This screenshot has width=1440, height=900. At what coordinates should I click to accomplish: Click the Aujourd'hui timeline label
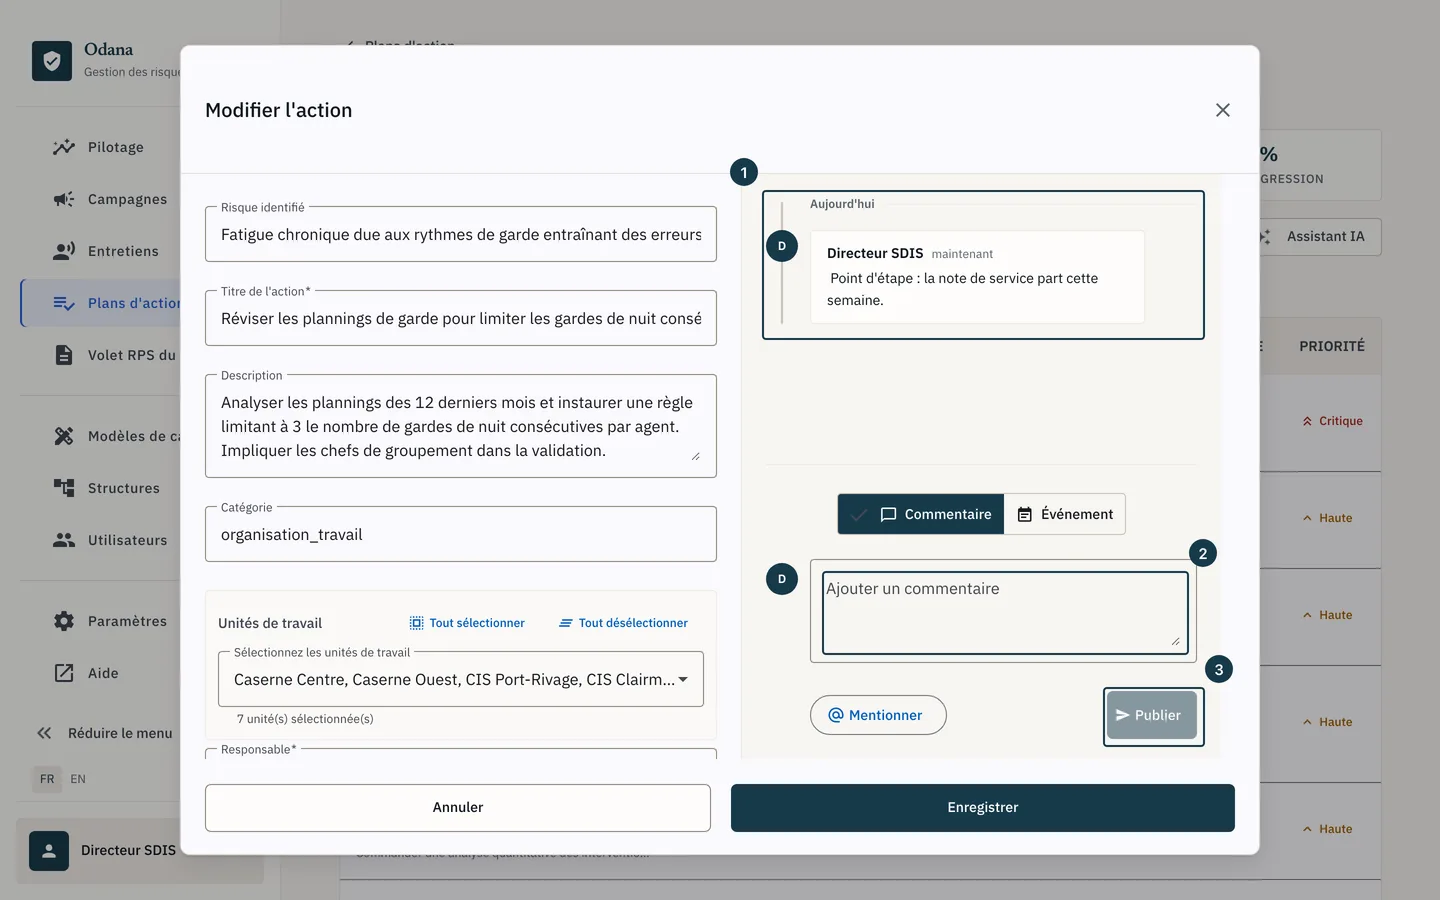[x=842, y=204]
